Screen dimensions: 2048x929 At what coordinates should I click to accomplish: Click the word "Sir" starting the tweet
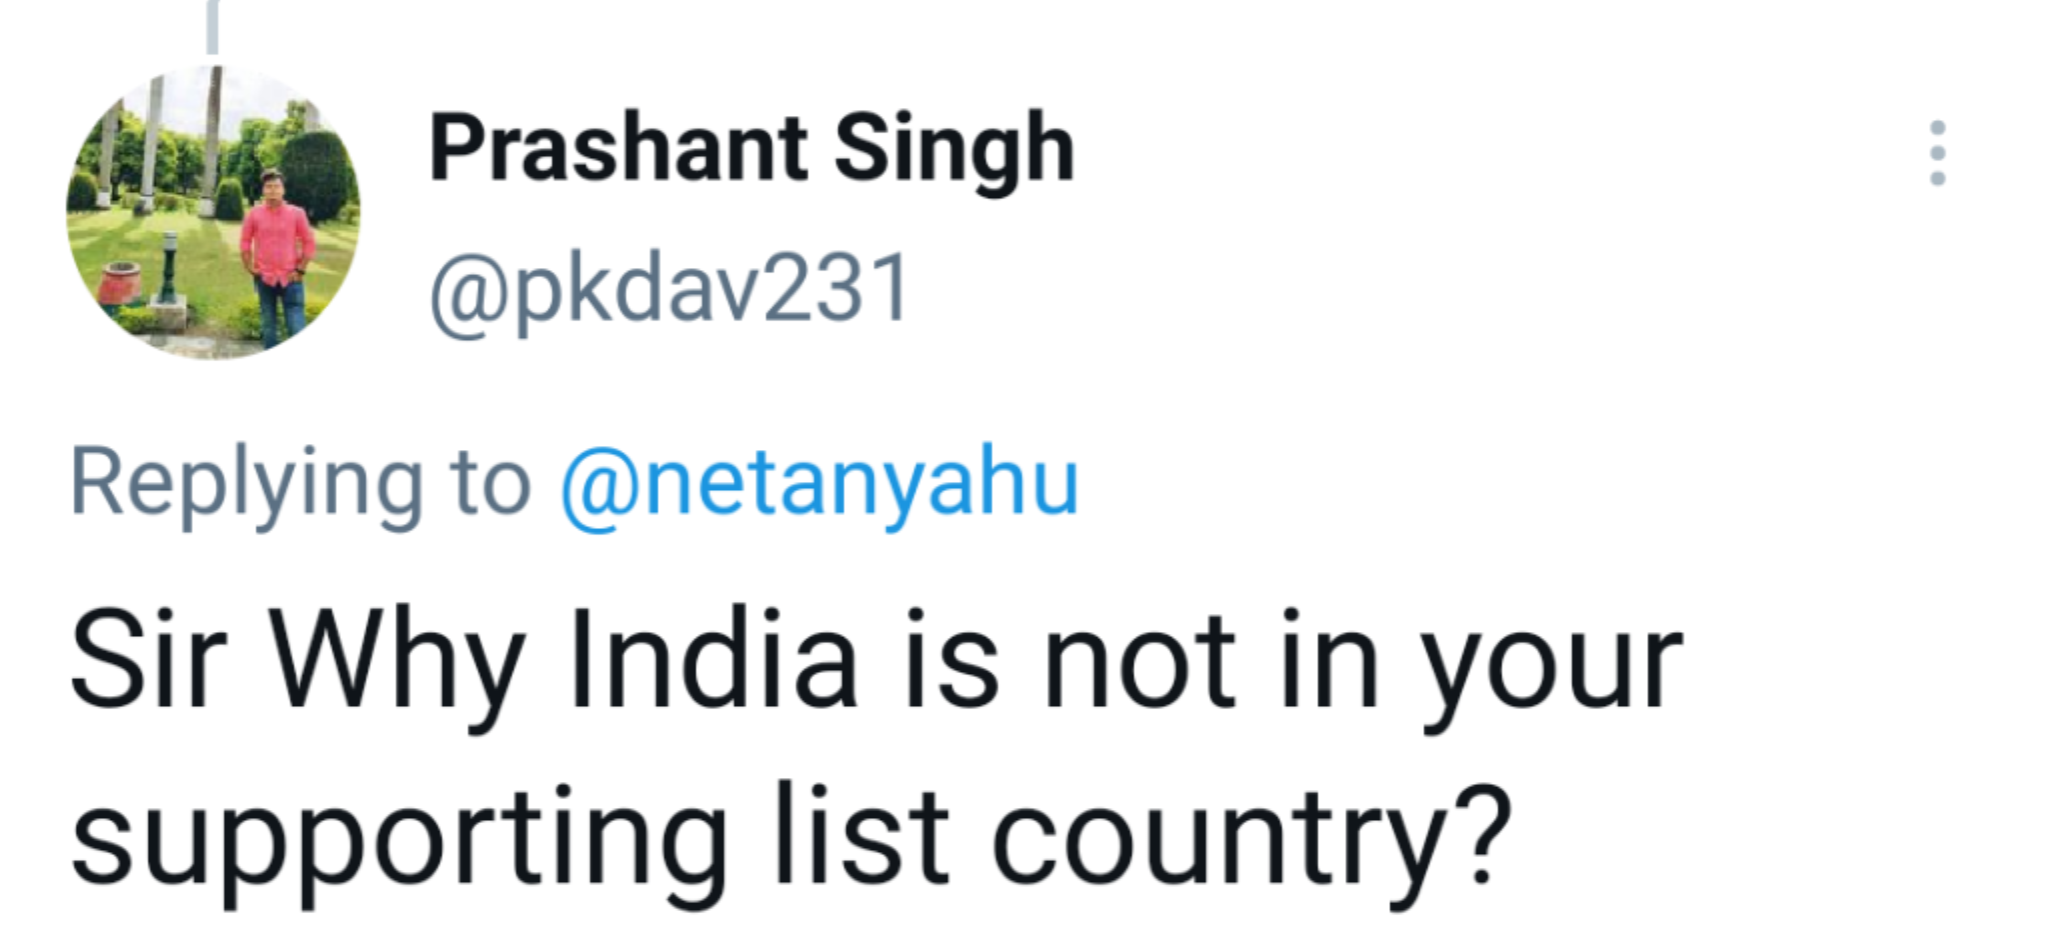[x=150, y=662]
